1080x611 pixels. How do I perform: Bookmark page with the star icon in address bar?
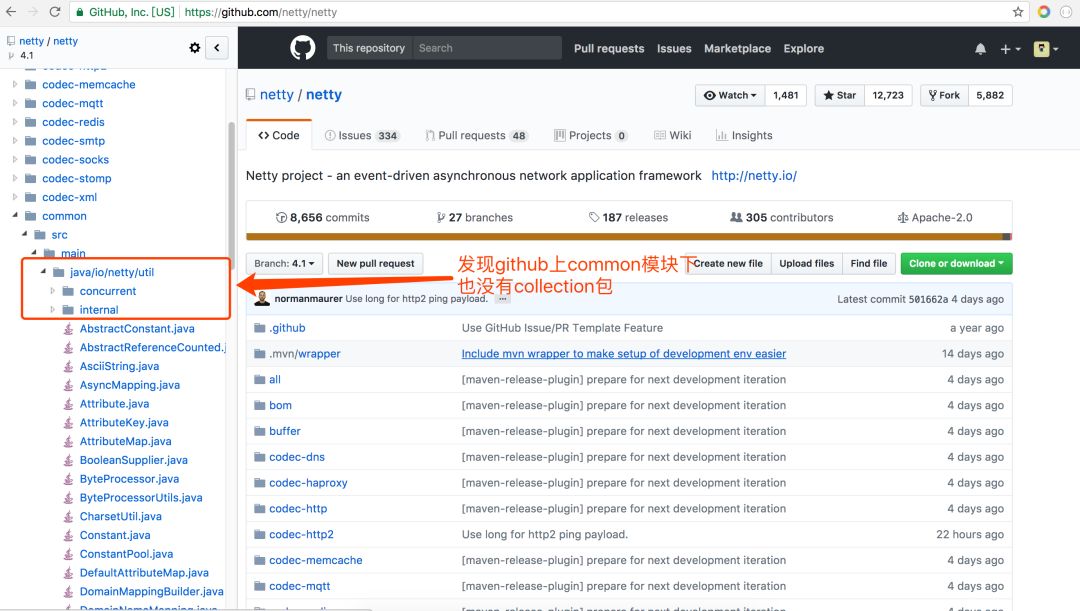(x=1018, y=12)
